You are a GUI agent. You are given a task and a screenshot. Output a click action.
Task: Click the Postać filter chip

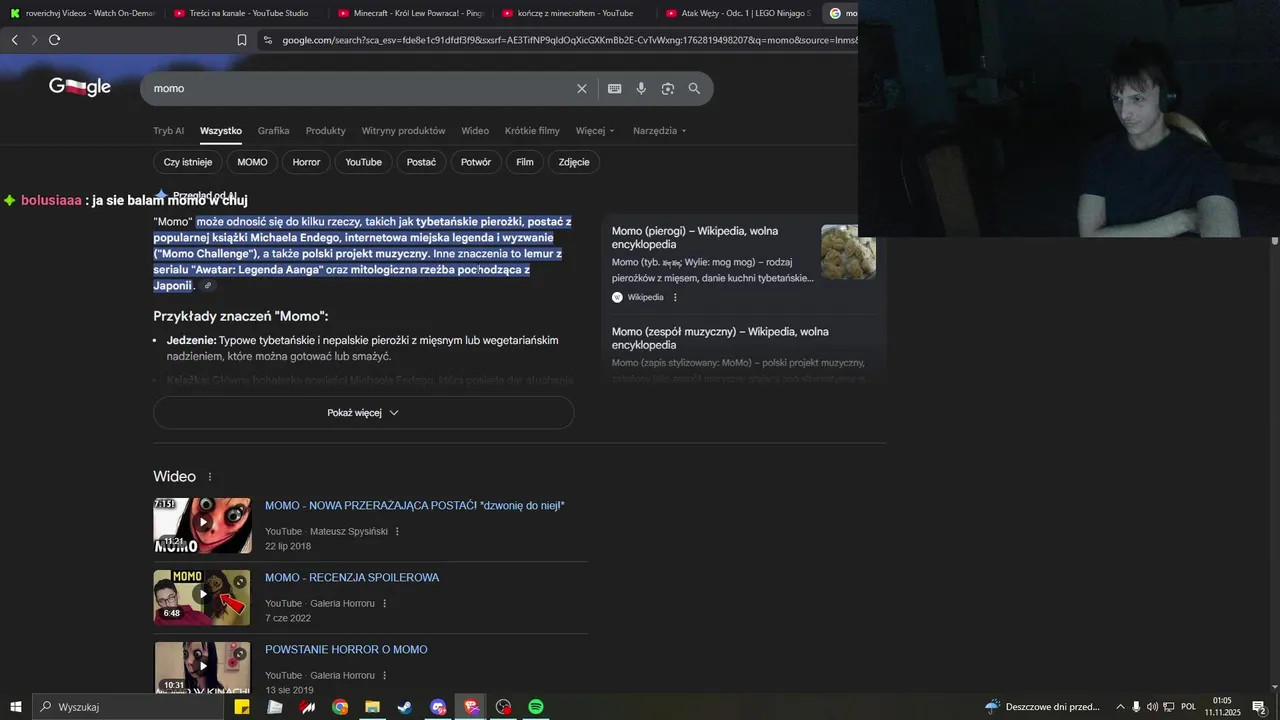click(421, 162)
